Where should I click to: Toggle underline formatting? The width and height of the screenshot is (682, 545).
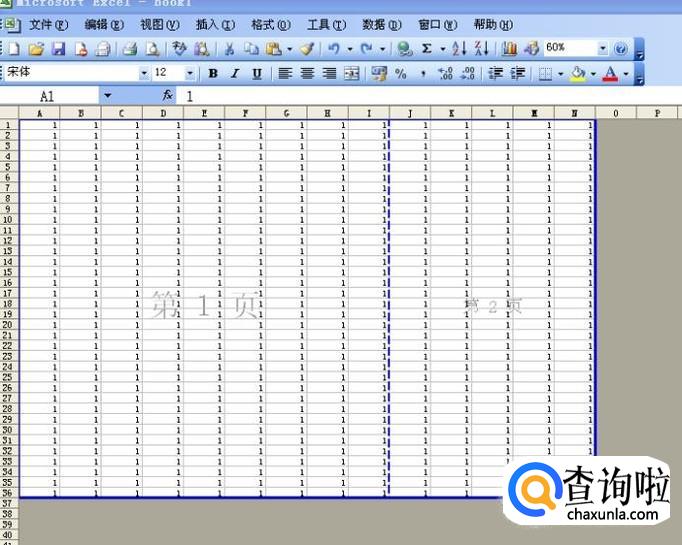257,73
